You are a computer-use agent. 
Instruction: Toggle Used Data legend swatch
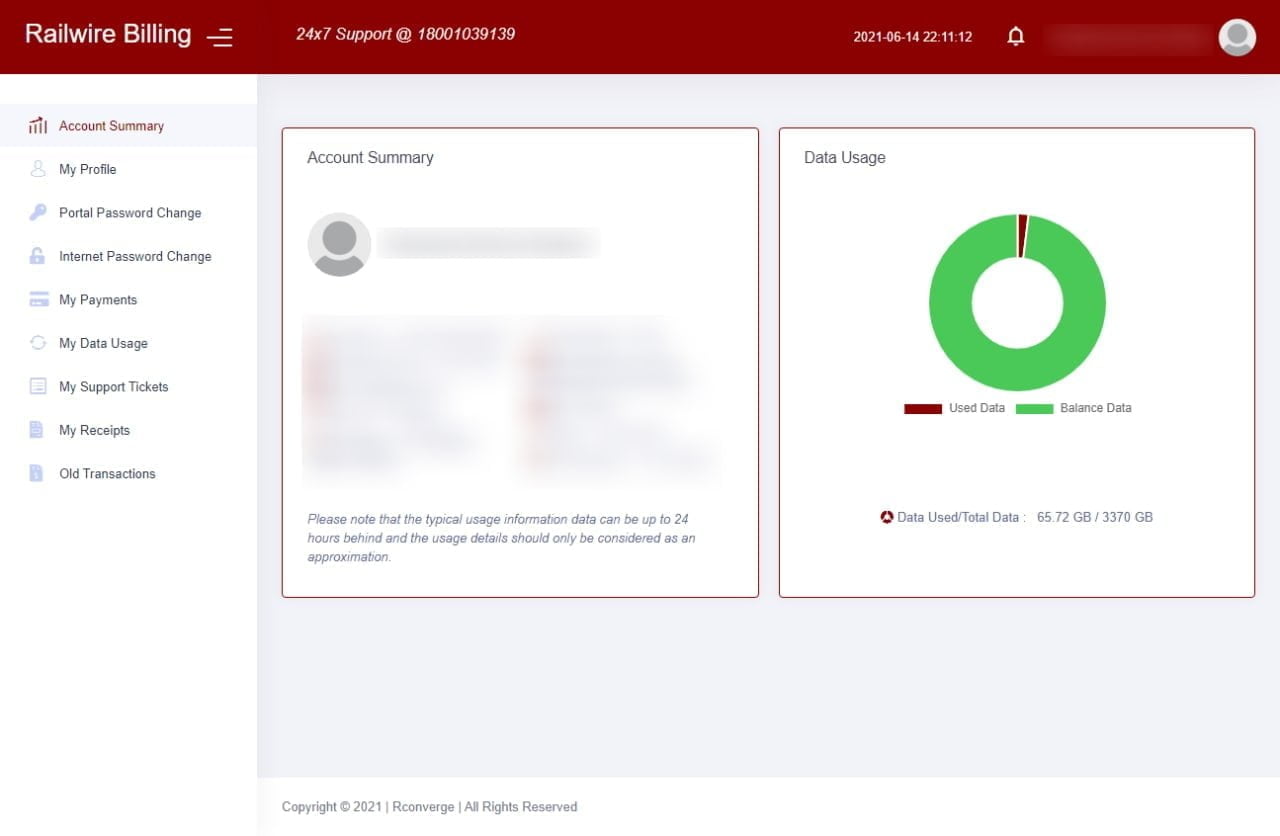pyautogui.click(x=923, y=409)
